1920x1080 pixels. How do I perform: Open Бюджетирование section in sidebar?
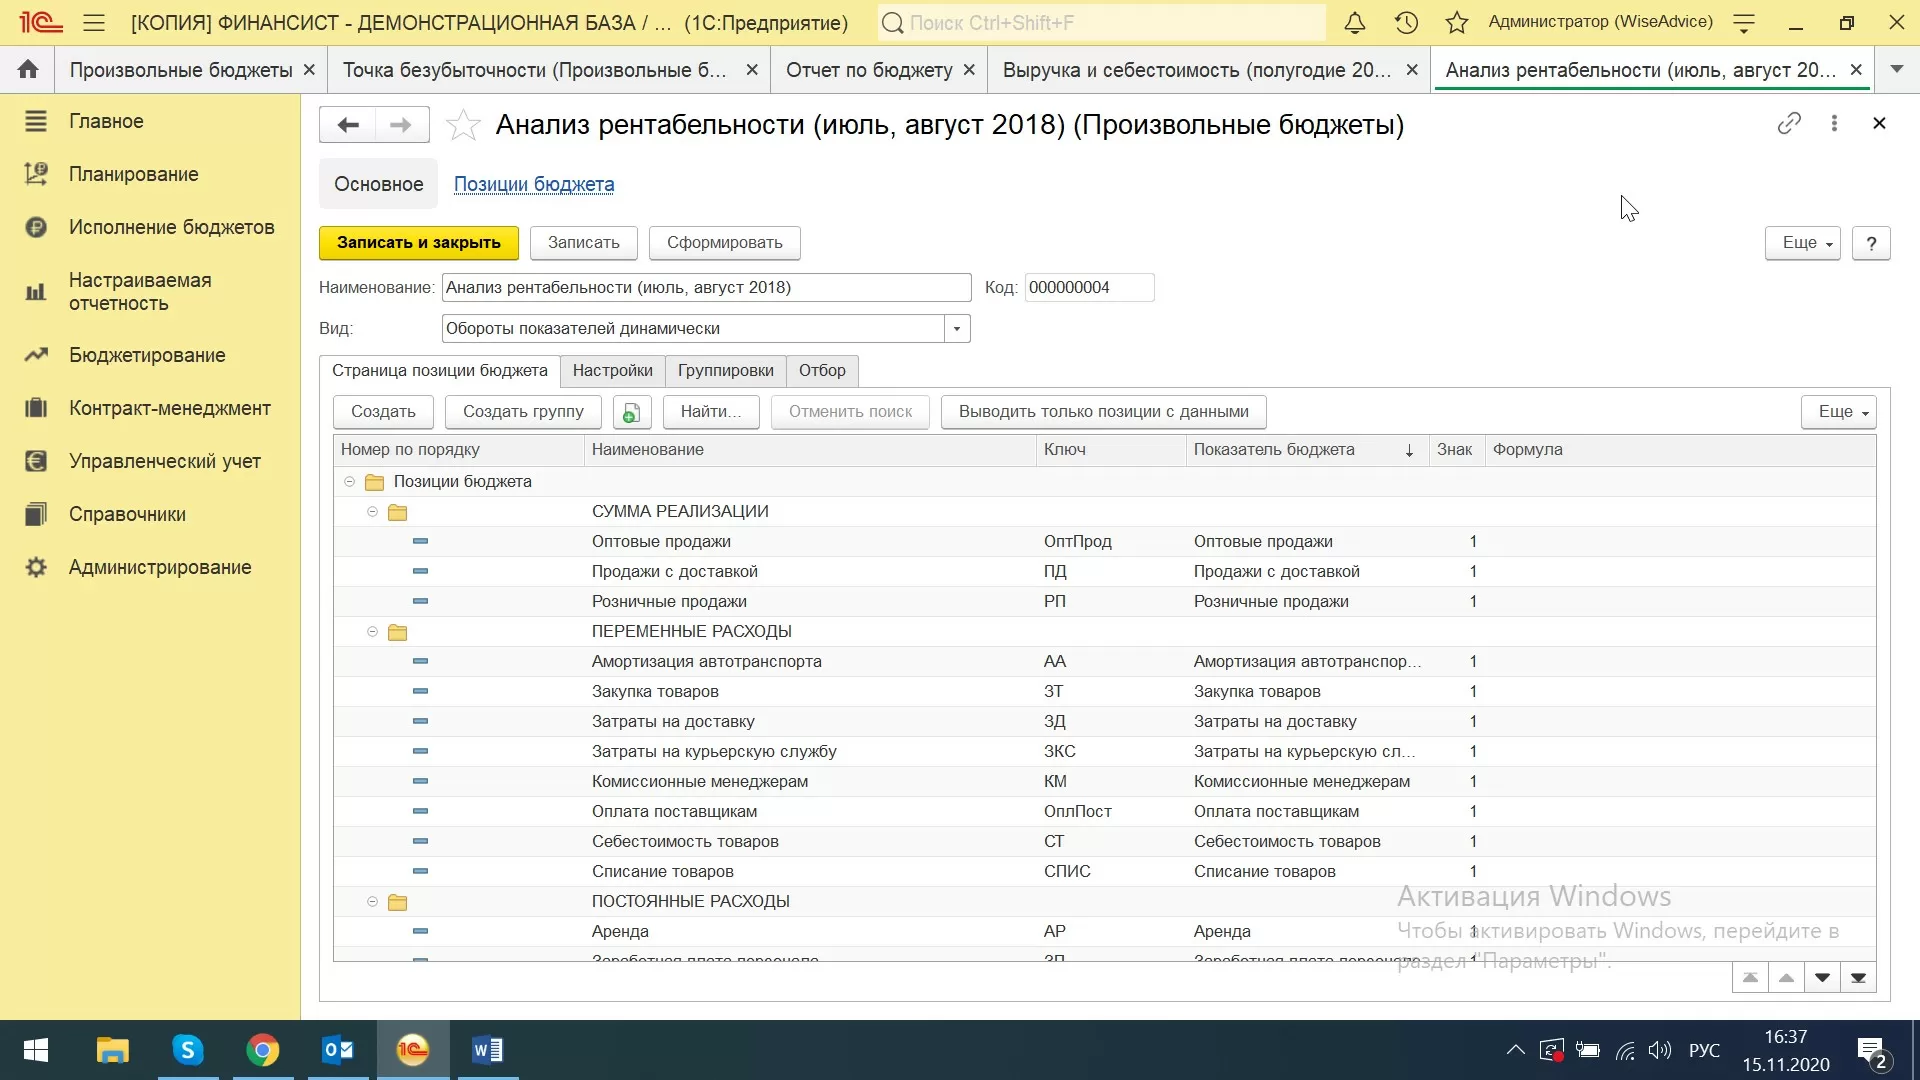(x=147, y=356)
